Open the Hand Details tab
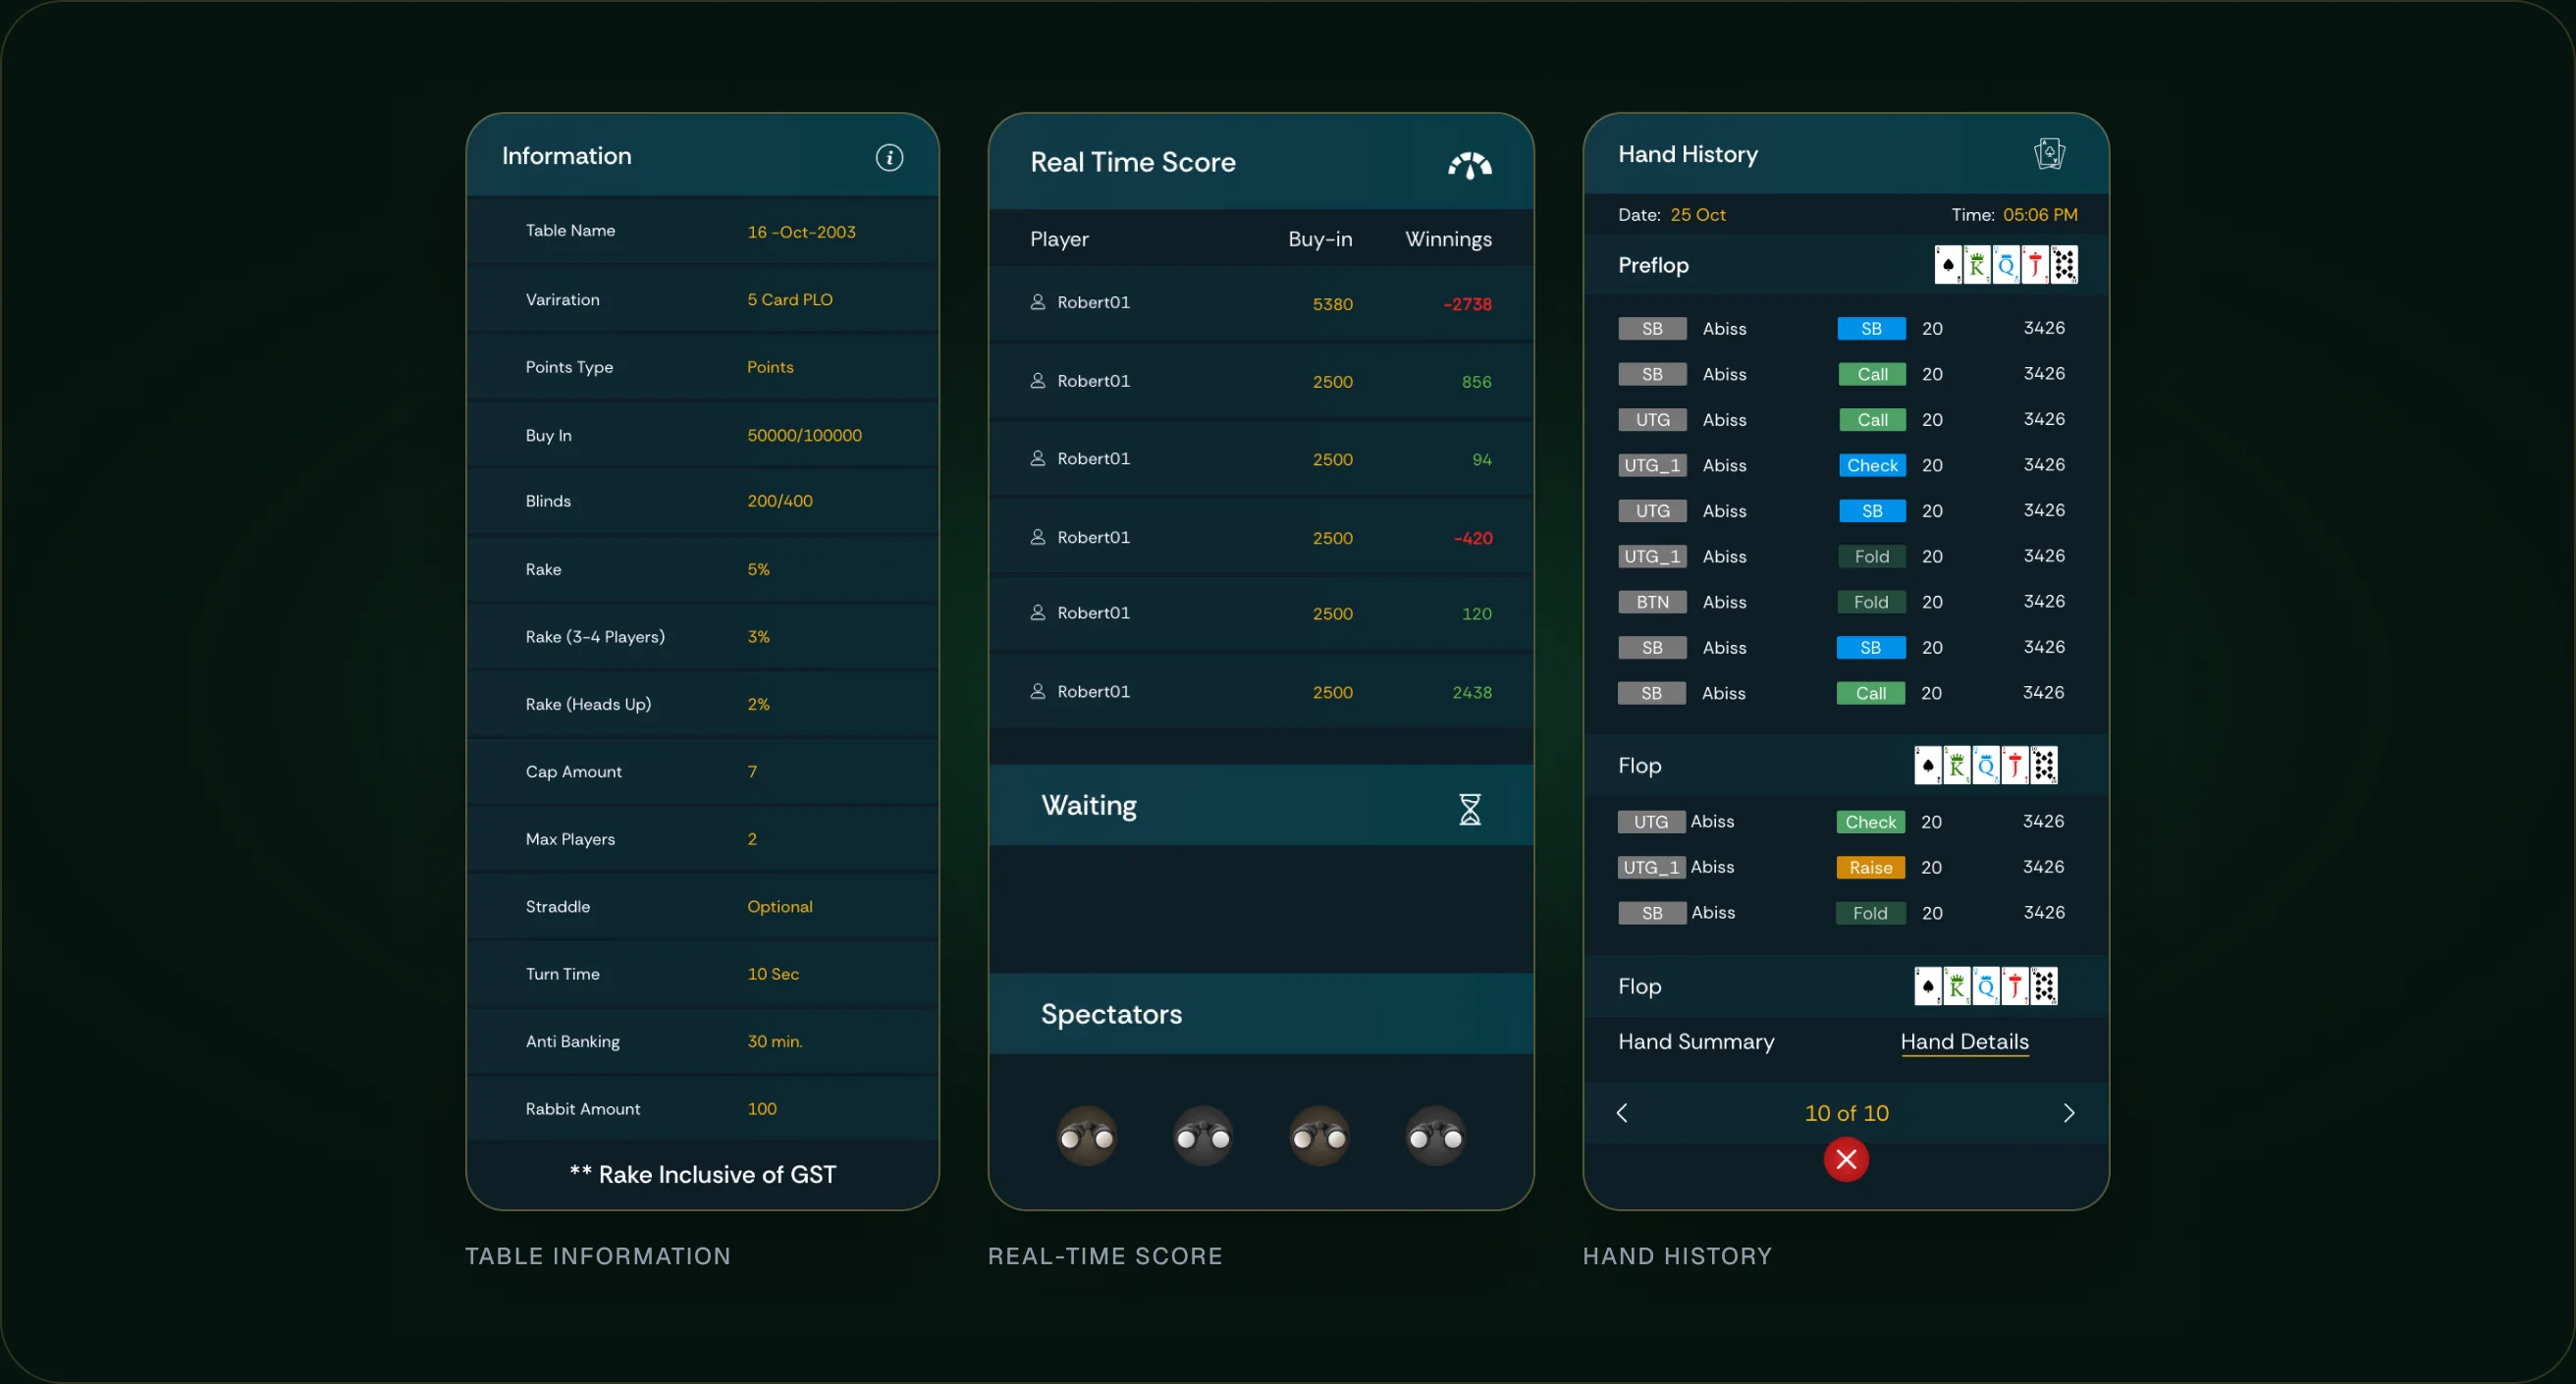 point(1964,1042)
